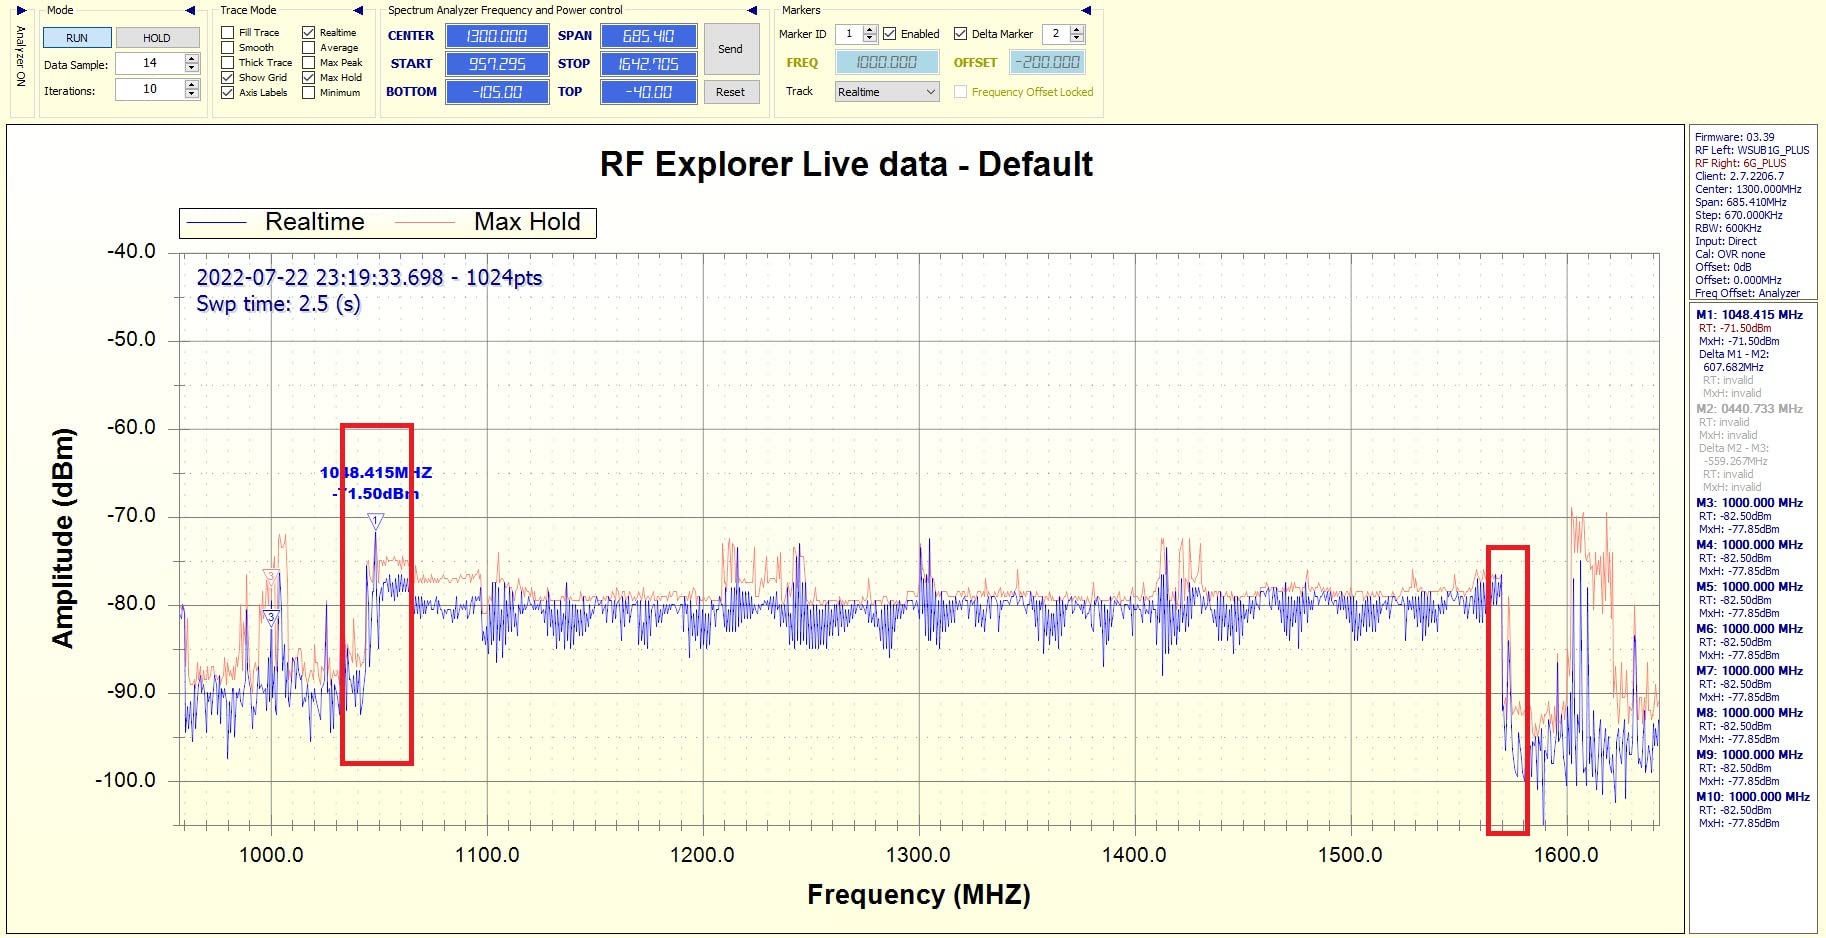Click the Amplitude (dBm) axis title
This screenshot has height=938, width=1826.
tap(63, 538)
